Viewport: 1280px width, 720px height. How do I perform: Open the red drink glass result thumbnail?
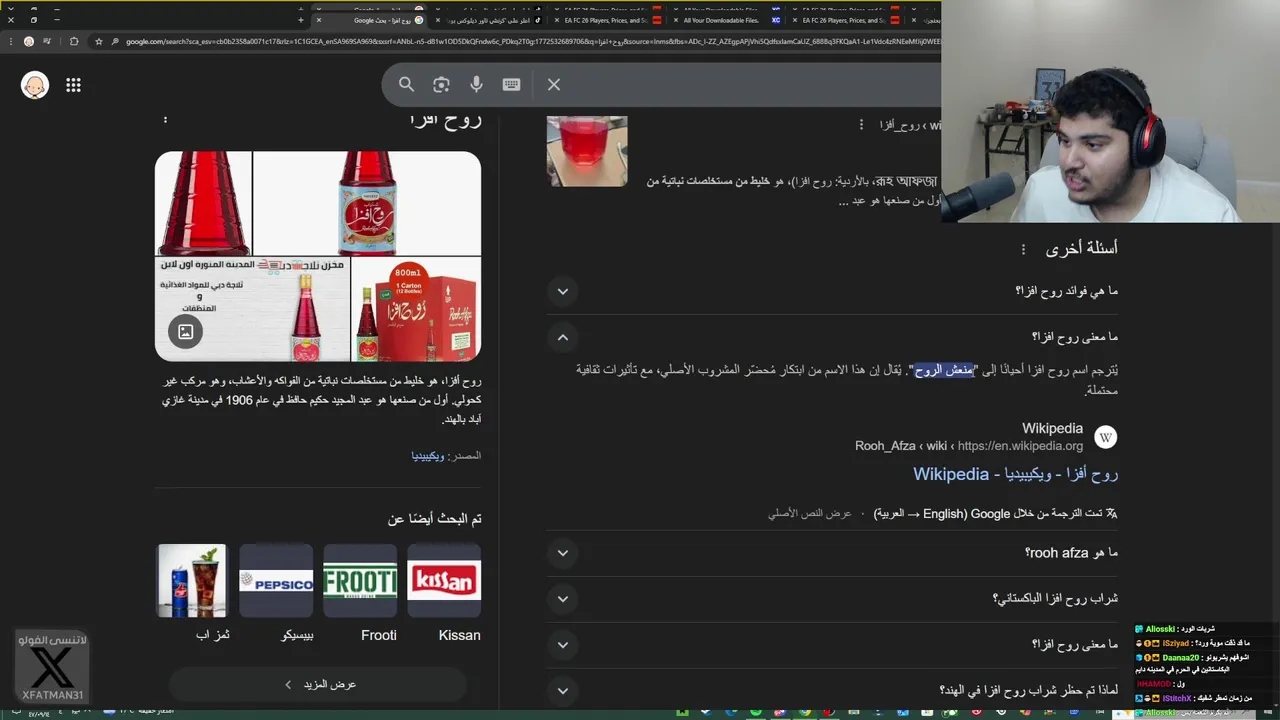click(587, 151)
